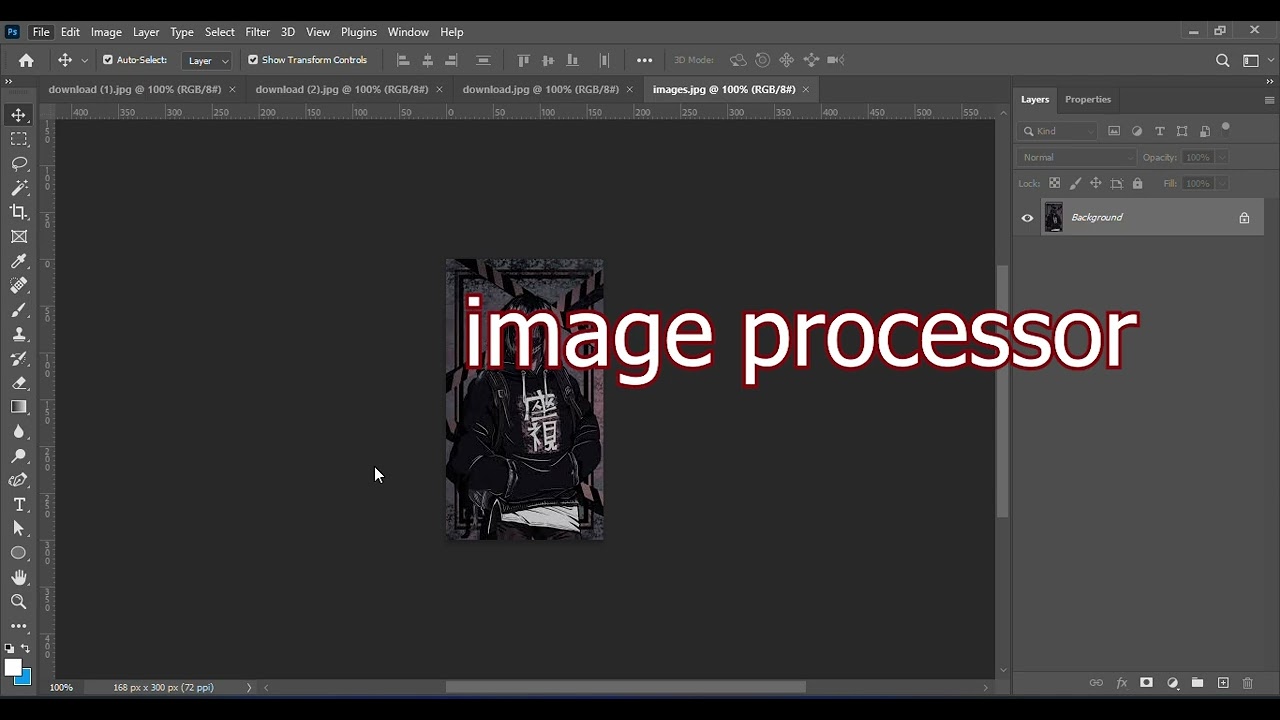Create new fill or adjustment layer
Image resolution: width=1280 pixels, height=720 pixels.
1172,683
